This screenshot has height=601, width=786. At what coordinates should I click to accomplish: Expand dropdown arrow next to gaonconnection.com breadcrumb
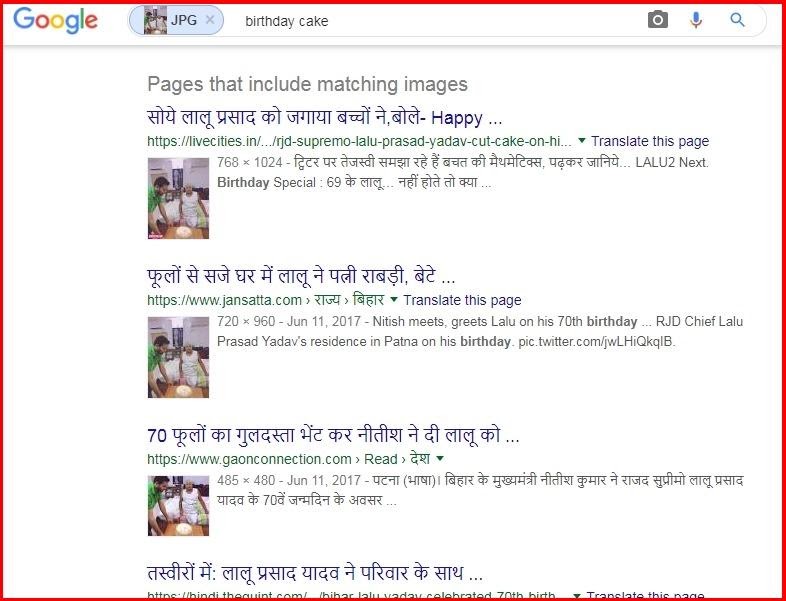[440, 458]
